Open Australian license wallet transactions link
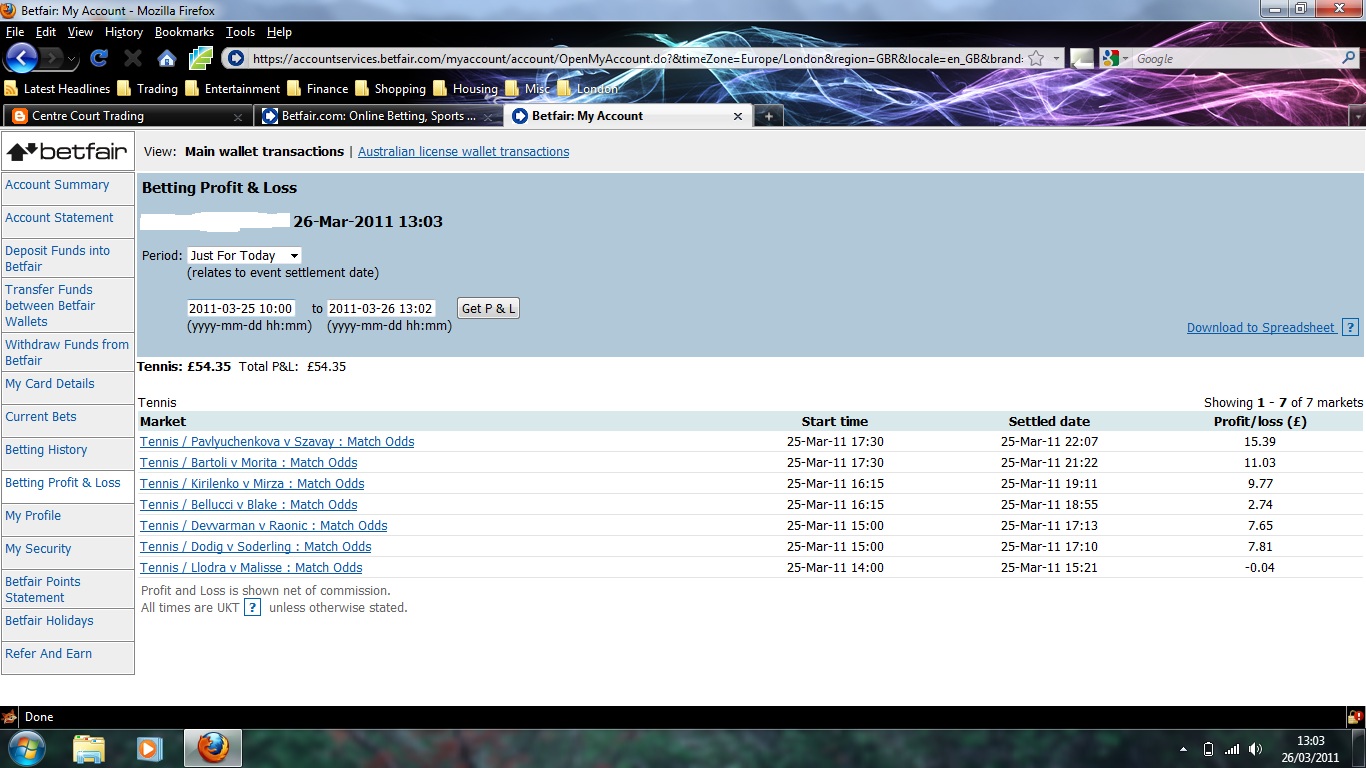This screenshot has width=1366, height=768. pyautogui.click(x=464, y=152)
